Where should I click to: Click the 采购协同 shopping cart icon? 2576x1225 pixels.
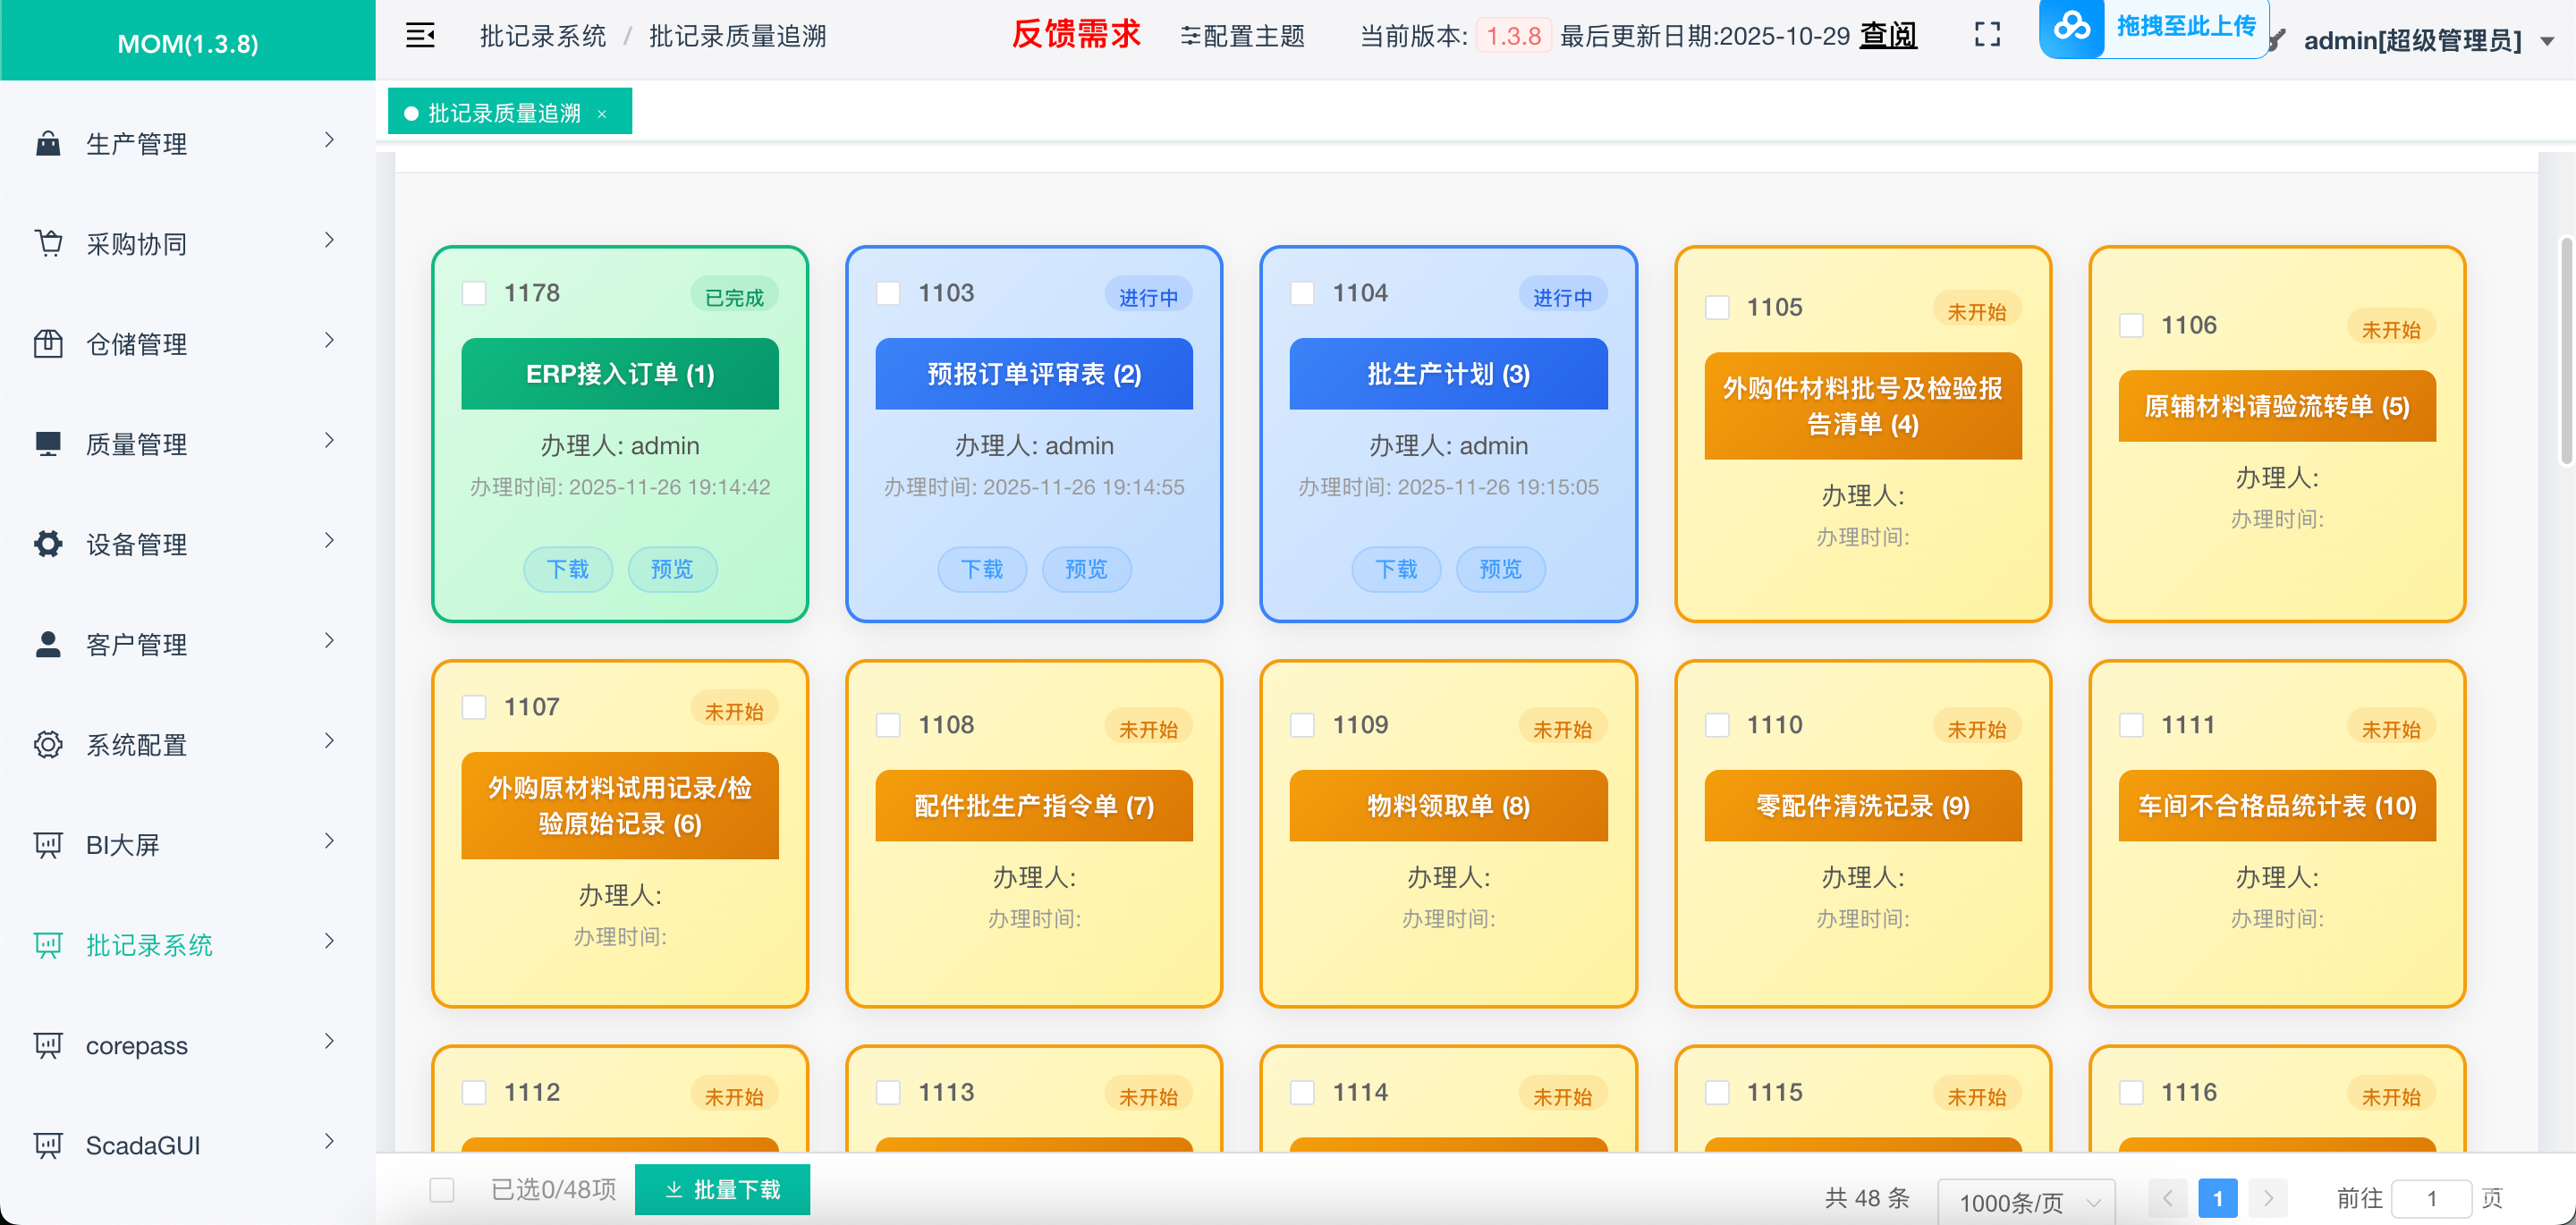click(48, 242)
